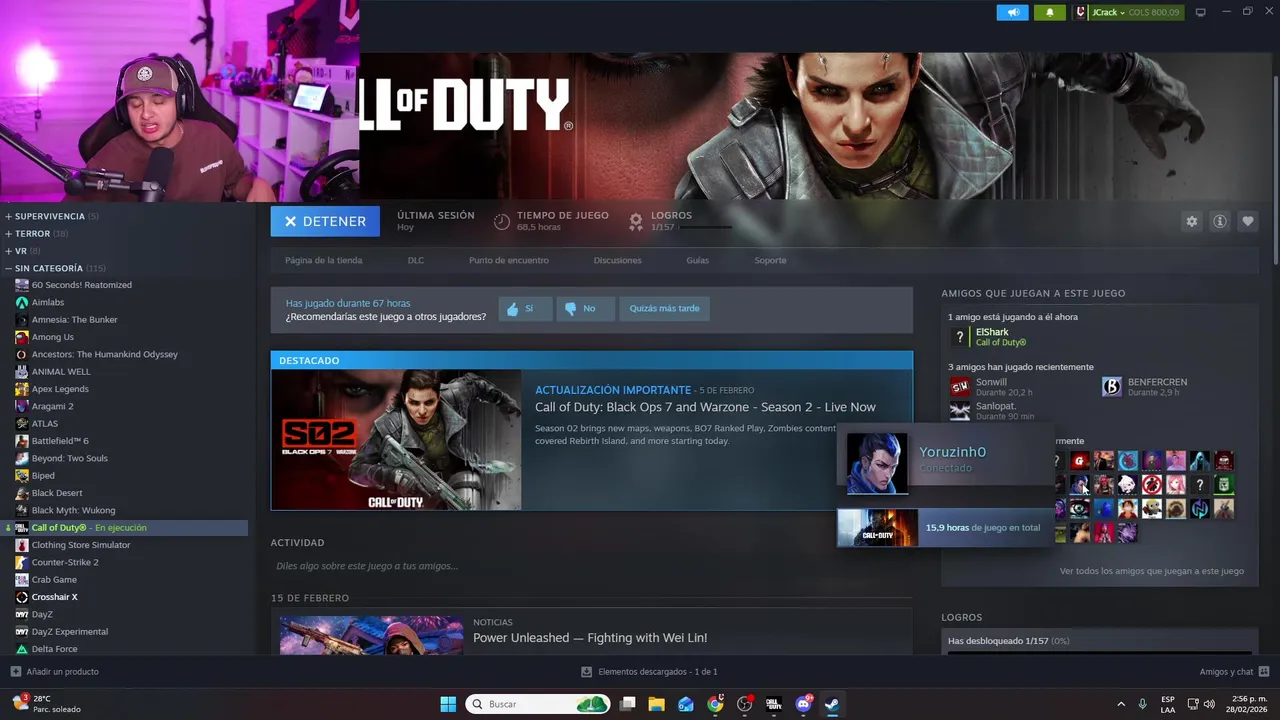The width and height of the screenshot is (1280, 720).
Task: Recommend the game with the Sí thumbs-up
Action: coord(525,309)
